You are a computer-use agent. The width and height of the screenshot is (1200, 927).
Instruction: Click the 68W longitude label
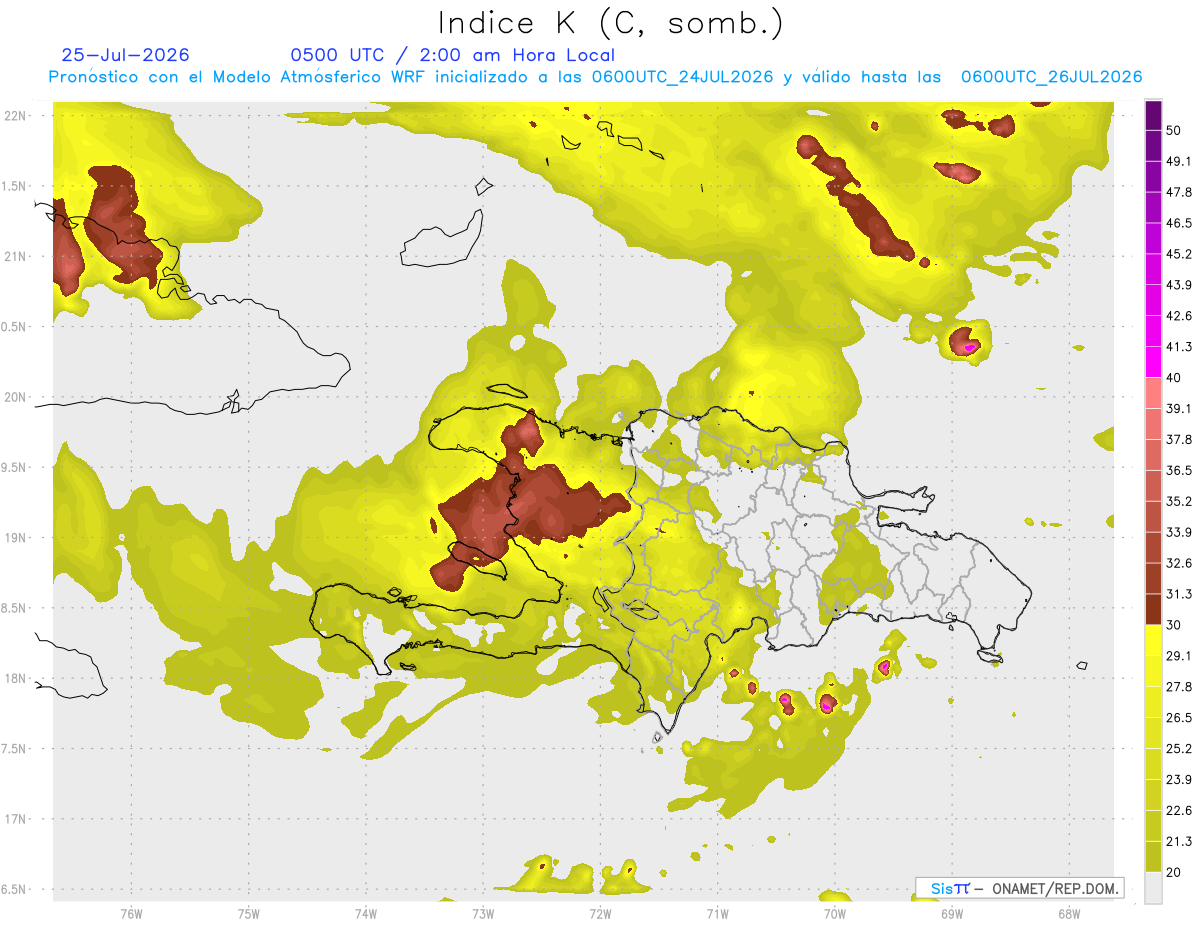pyautogui.click(x=1068, y=914)
